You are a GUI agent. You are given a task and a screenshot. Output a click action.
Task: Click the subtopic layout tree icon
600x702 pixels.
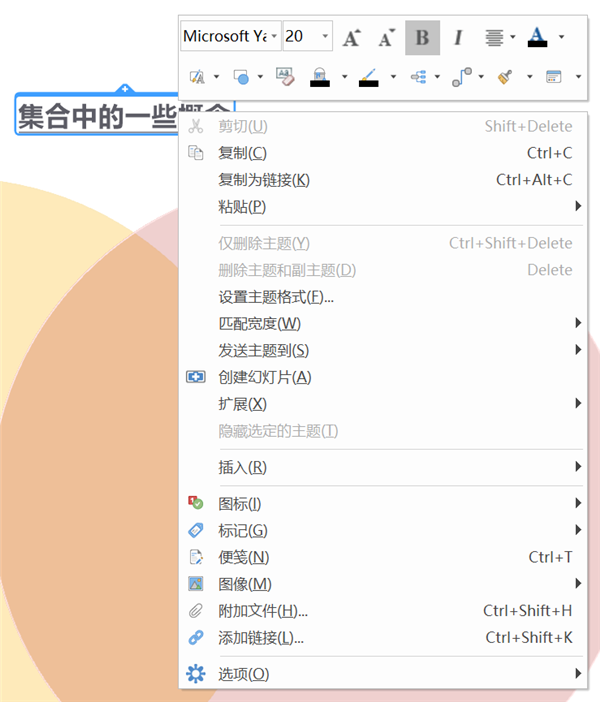click(419, 77)
